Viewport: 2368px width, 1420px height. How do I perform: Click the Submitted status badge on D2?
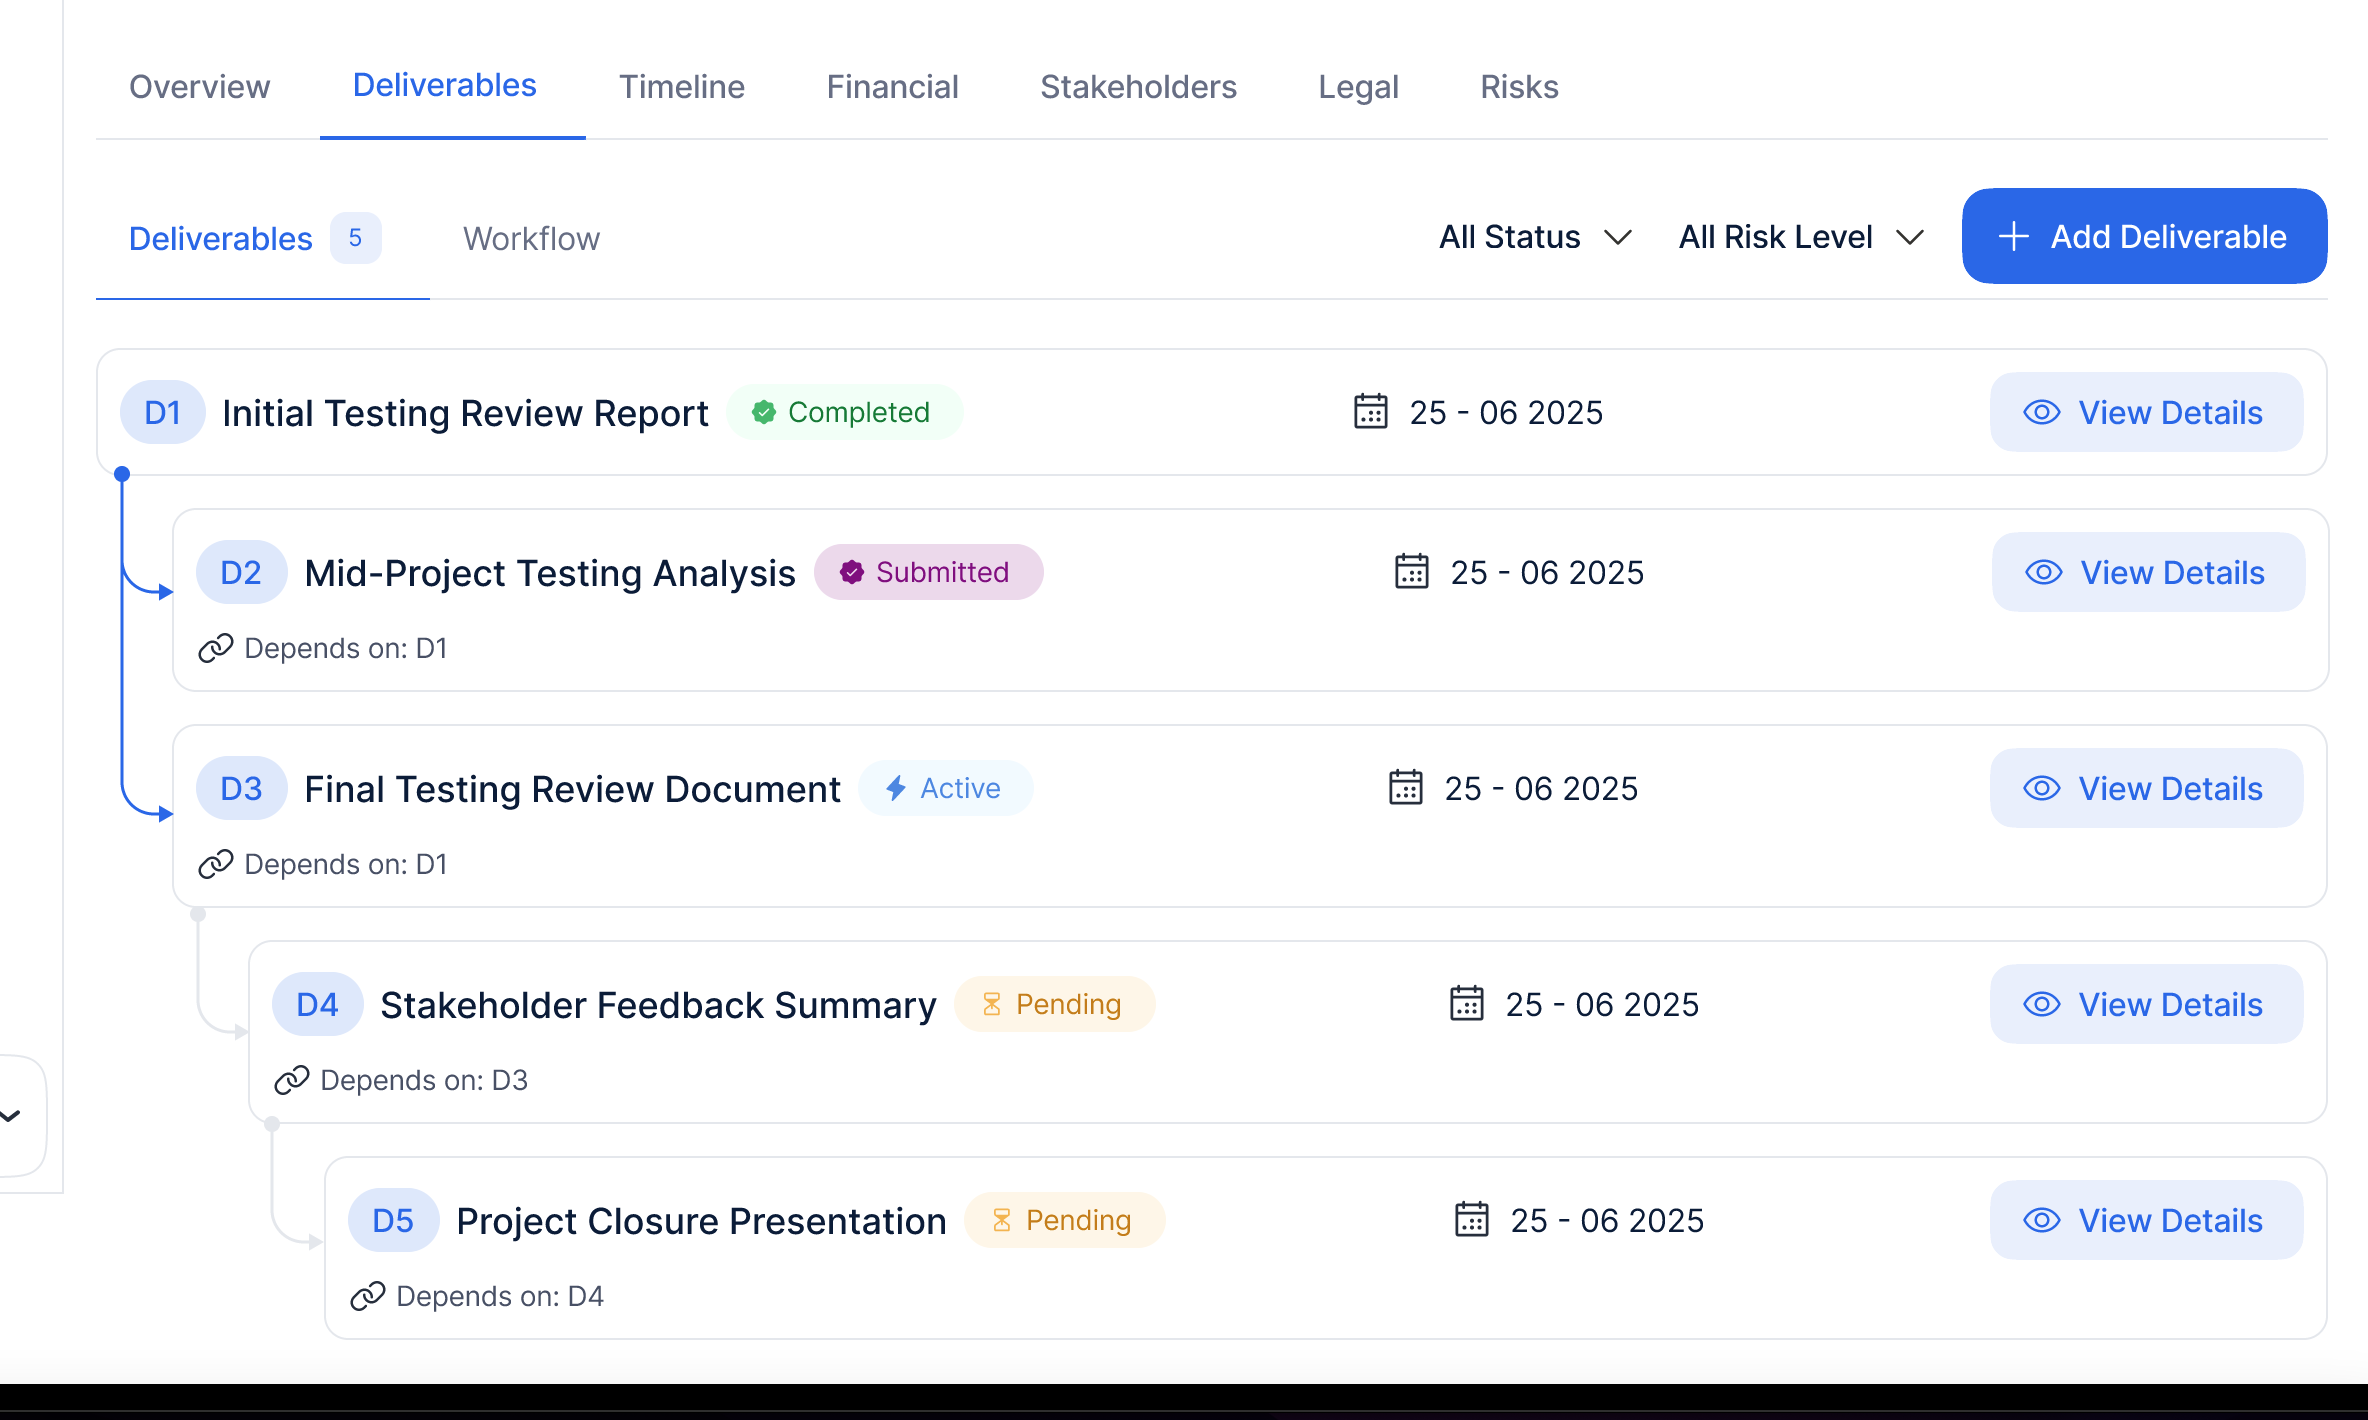[x=929, y=572]
